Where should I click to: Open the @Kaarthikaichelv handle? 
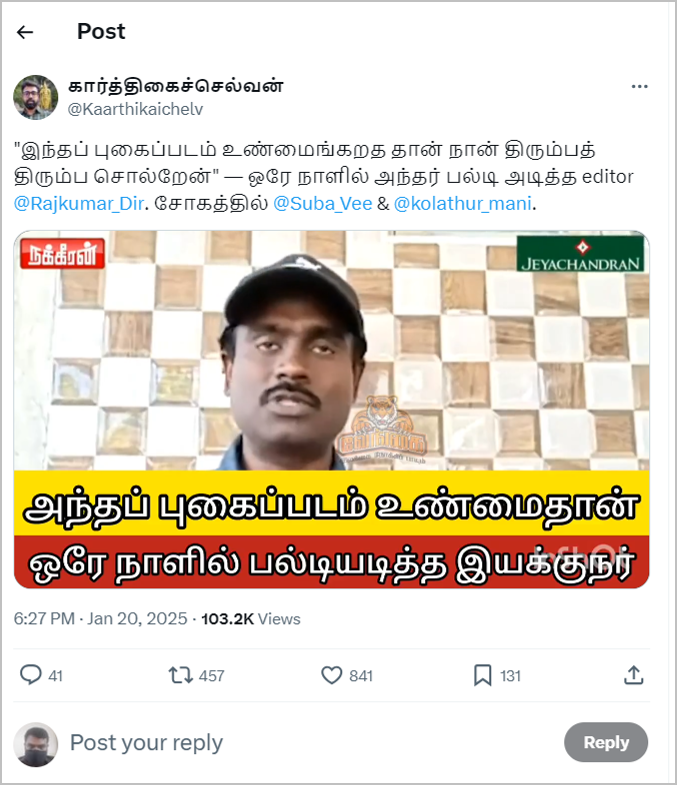(x=135, y=109)
